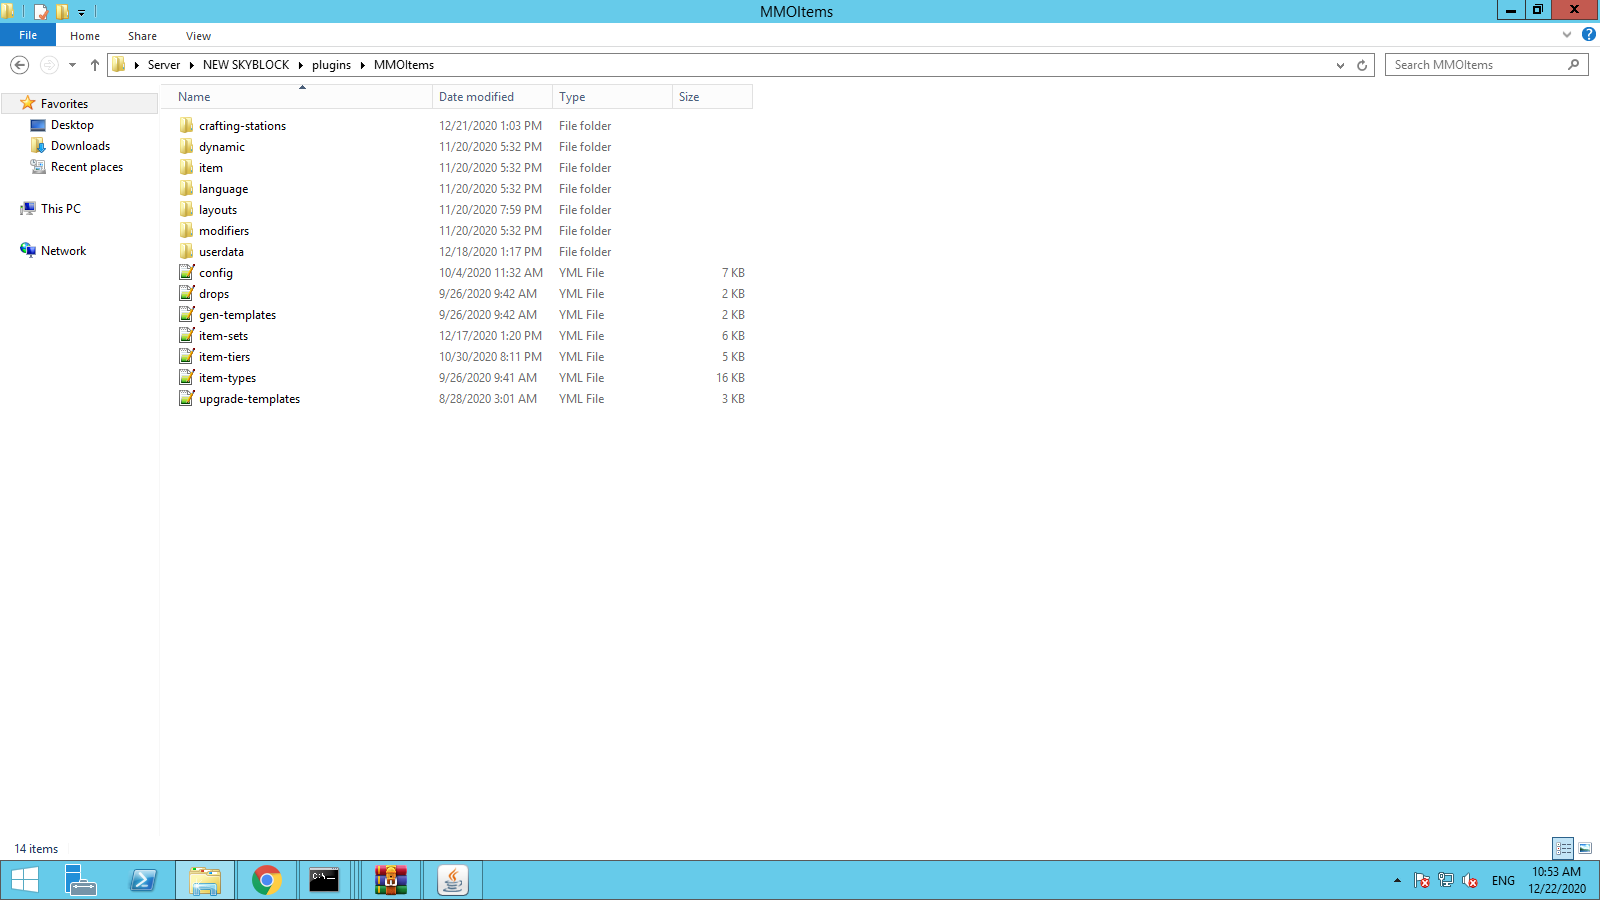Select the drops YML file icon

tap(187, 293)
